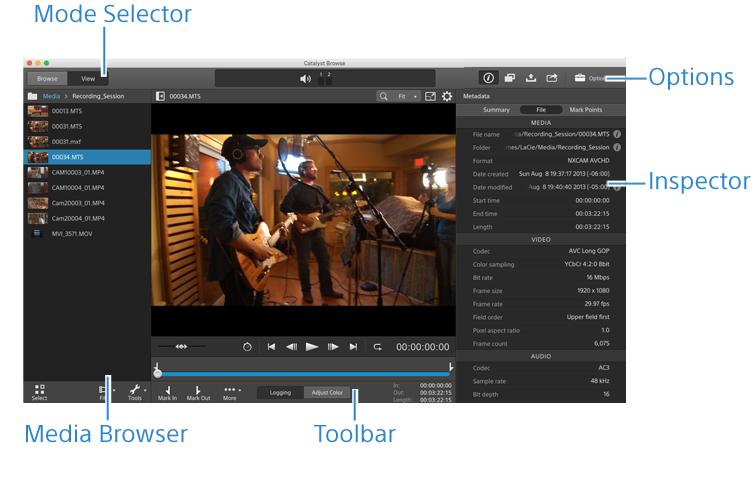
Task: Switch to the Summary metadata tab
Action: (x=496, y=109)
